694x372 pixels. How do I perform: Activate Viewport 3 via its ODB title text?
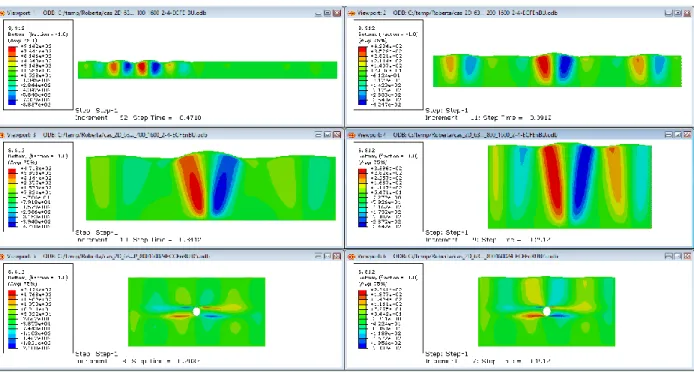pos(126,135)
